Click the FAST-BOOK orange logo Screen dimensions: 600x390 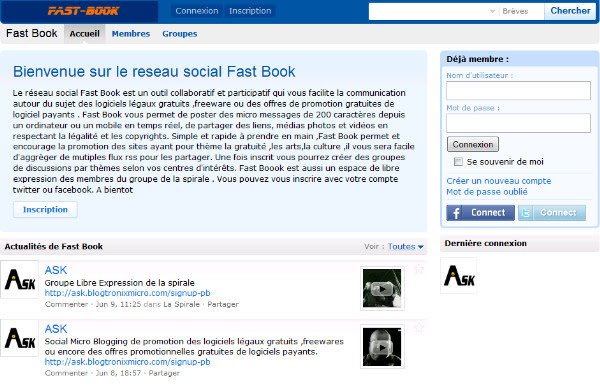(83, 11)
